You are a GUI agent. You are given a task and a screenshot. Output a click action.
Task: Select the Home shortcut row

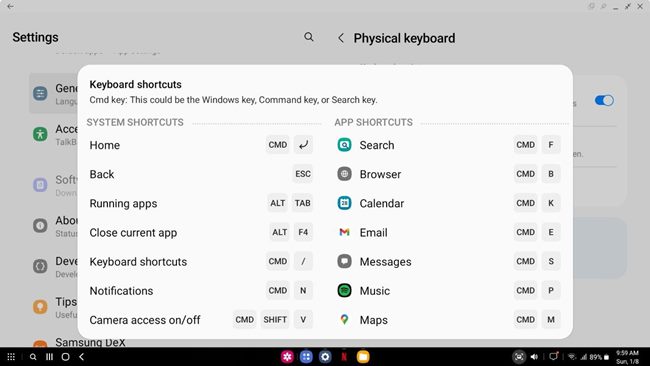(201, 145)
